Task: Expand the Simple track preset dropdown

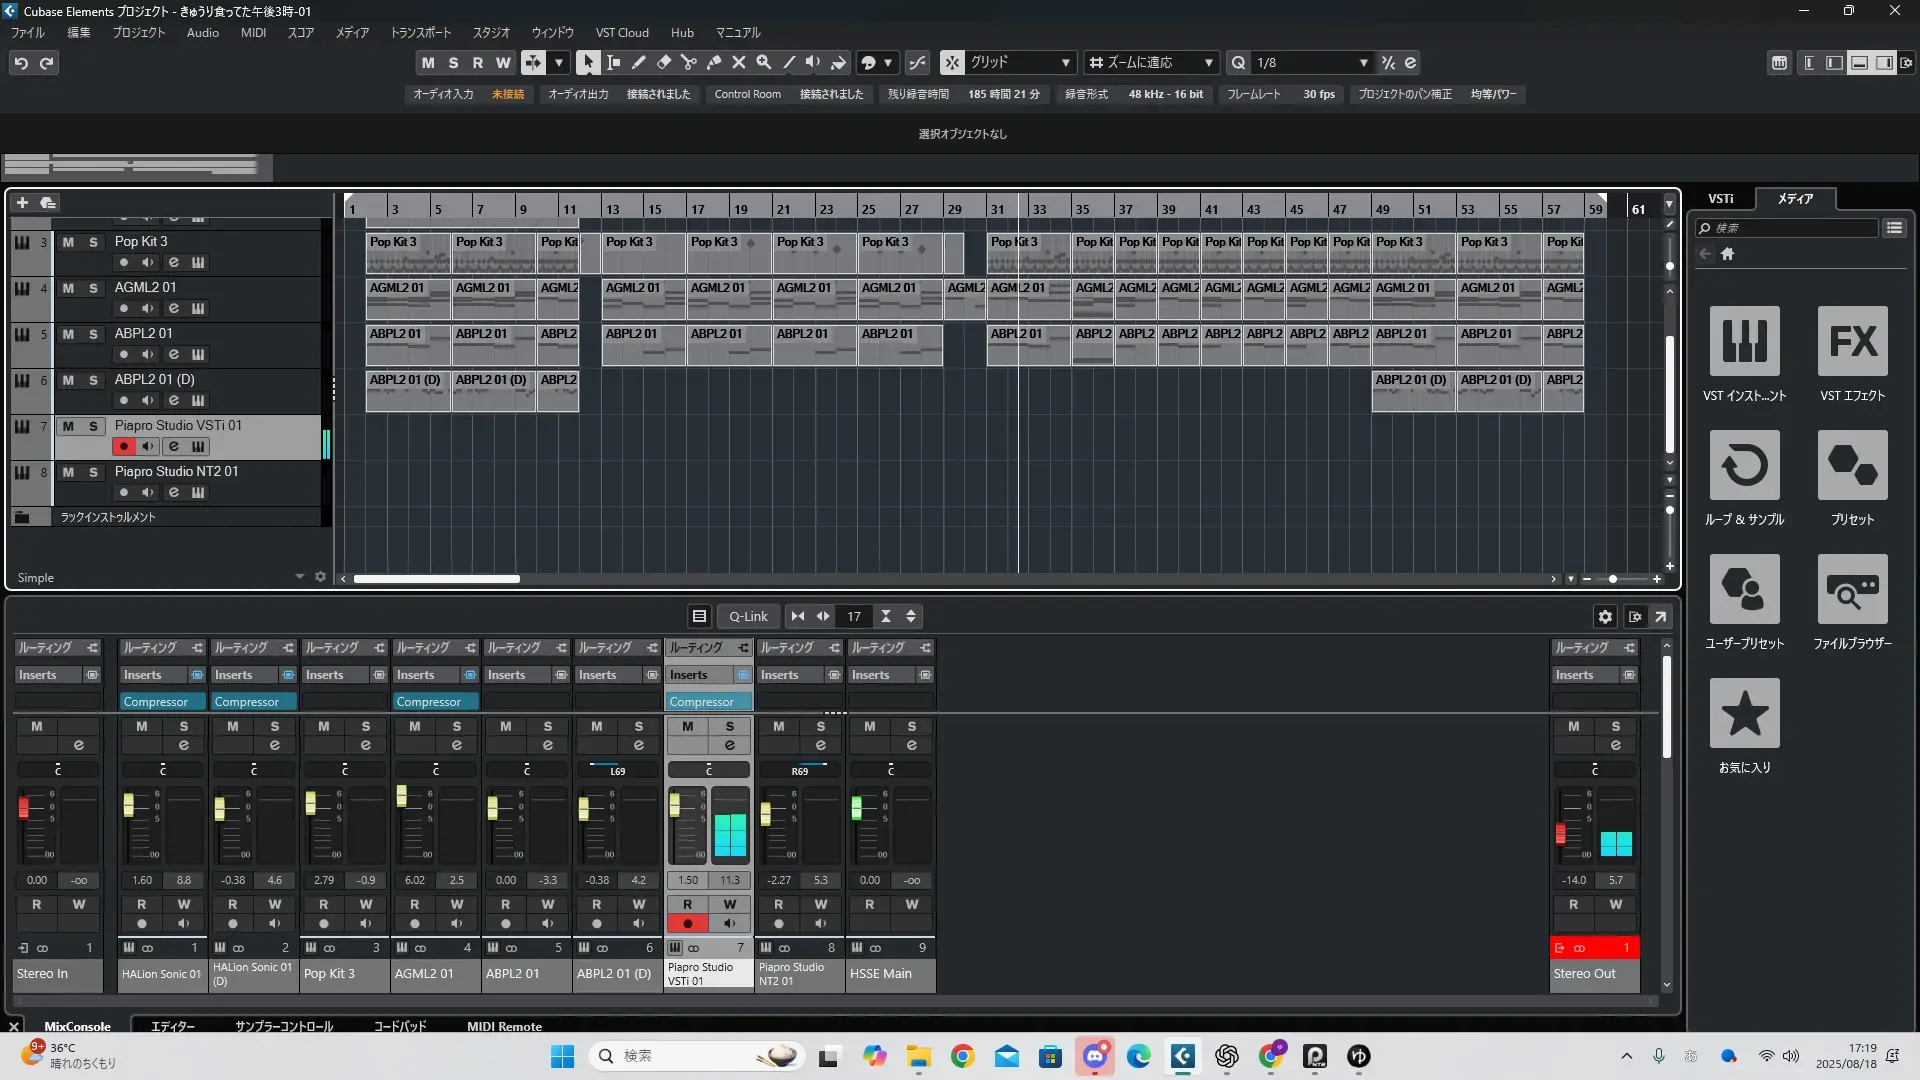Action: [299, 577]
